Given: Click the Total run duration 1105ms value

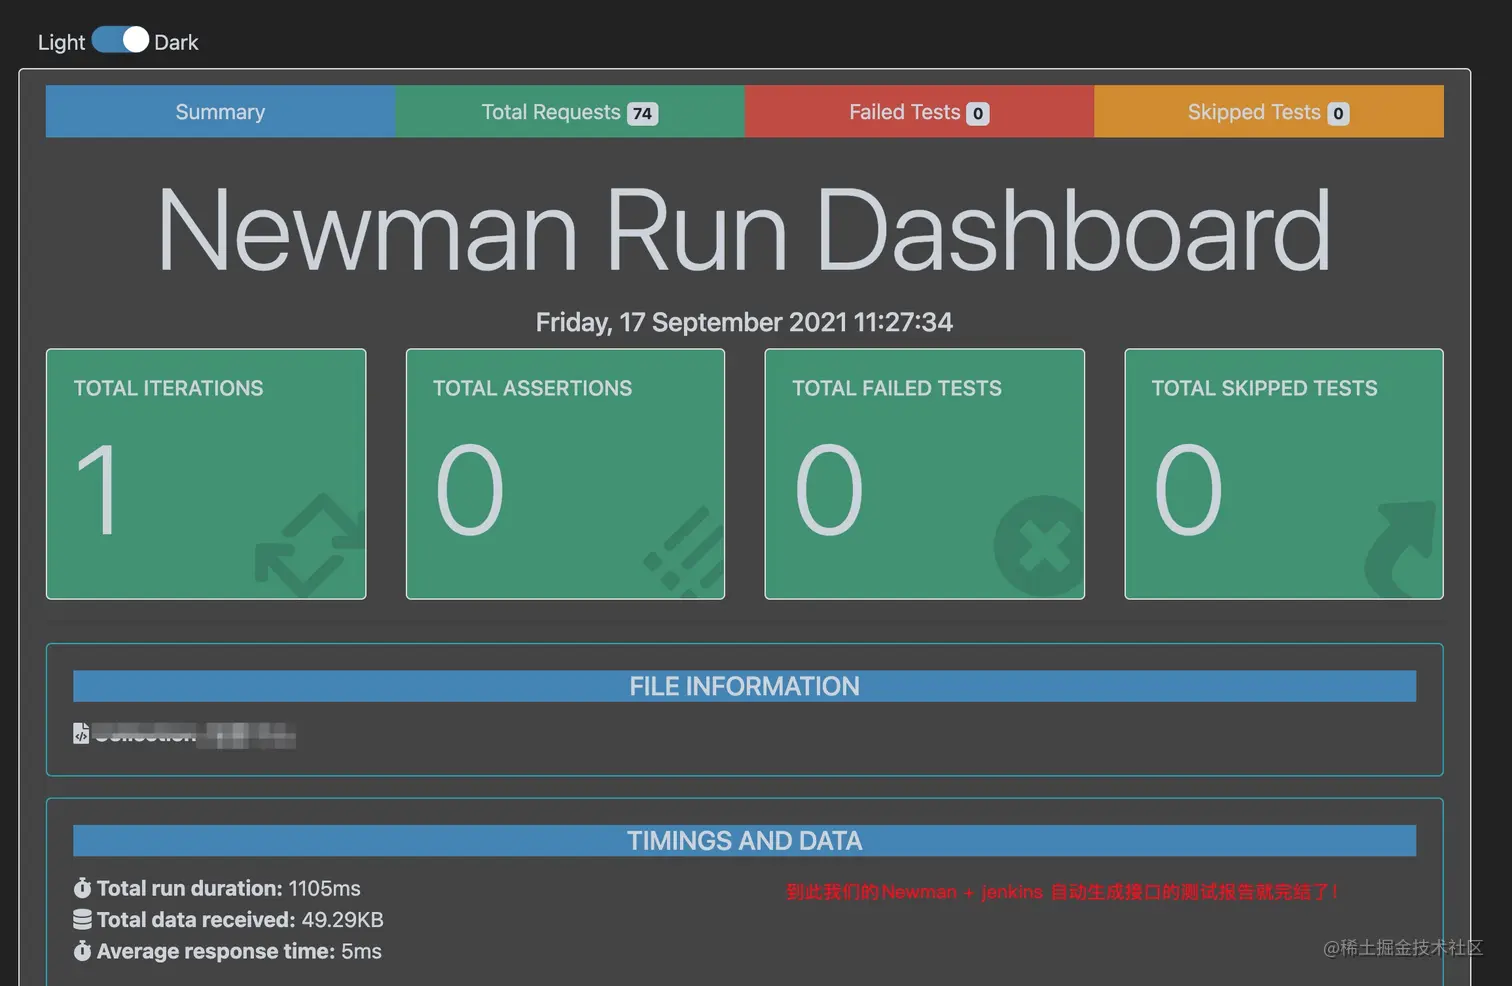Looking at the screenshot, I should click(x=324, y=888).
